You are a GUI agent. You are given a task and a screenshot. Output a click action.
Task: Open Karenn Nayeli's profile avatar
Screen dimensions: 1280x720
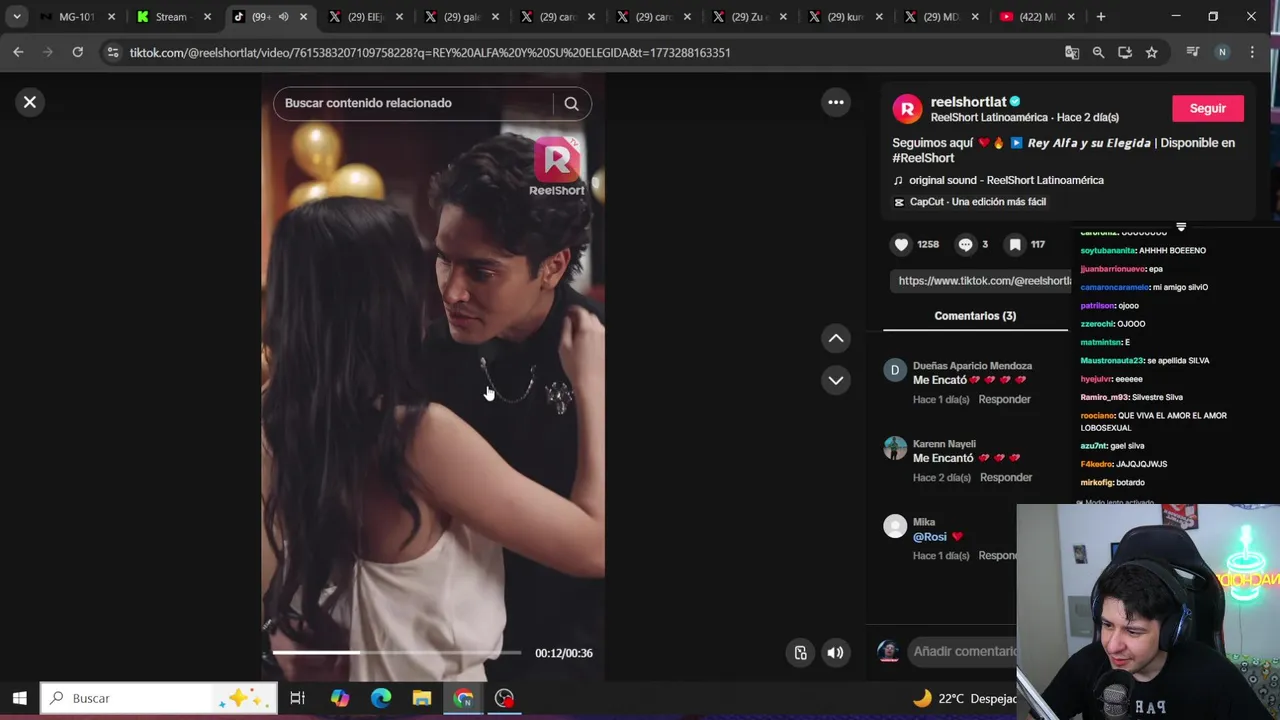click(x=895, y=448)
